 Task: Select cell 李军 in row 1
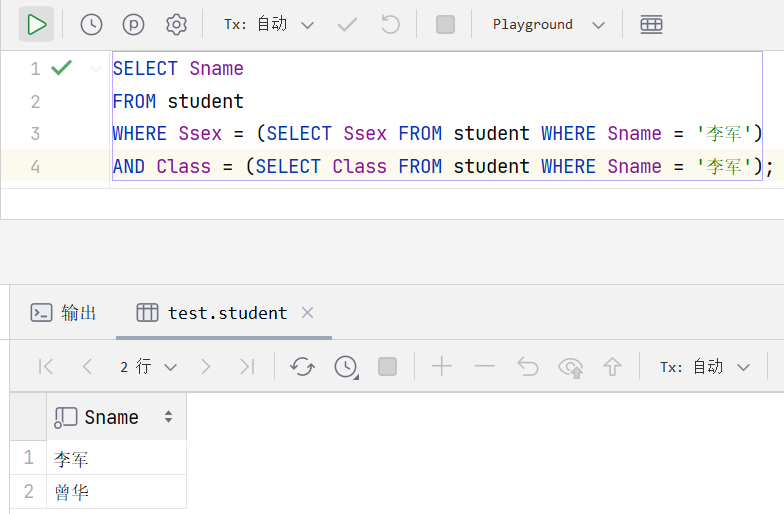(x=116, y=458)
